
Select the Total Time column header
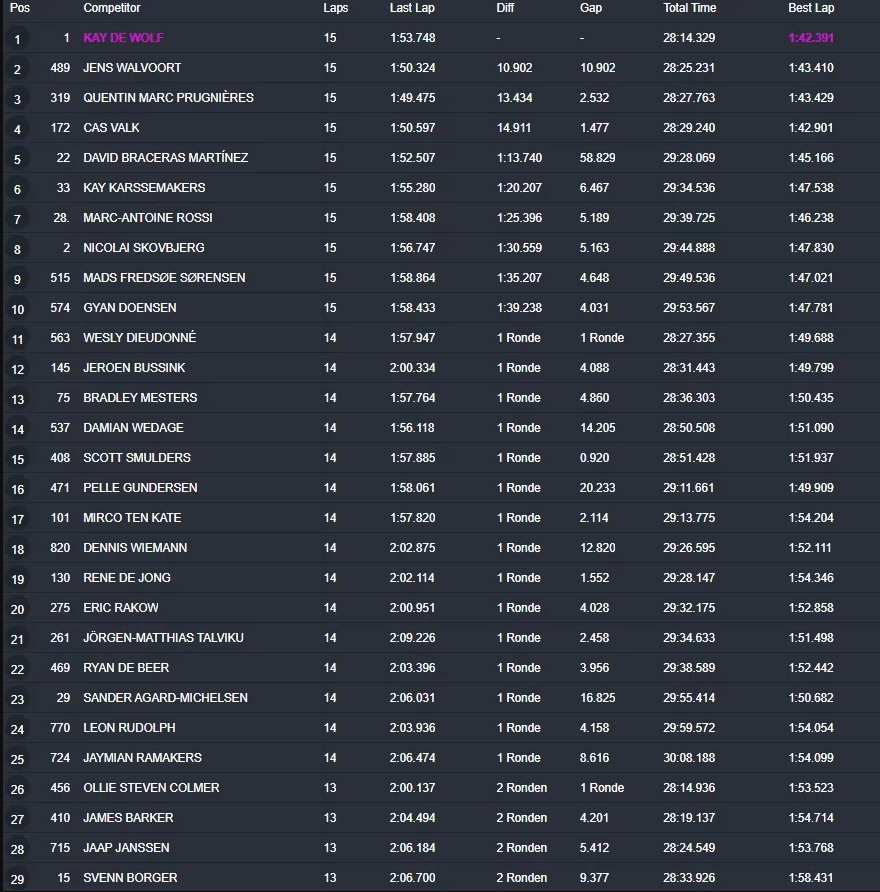[x=689, y=8]
